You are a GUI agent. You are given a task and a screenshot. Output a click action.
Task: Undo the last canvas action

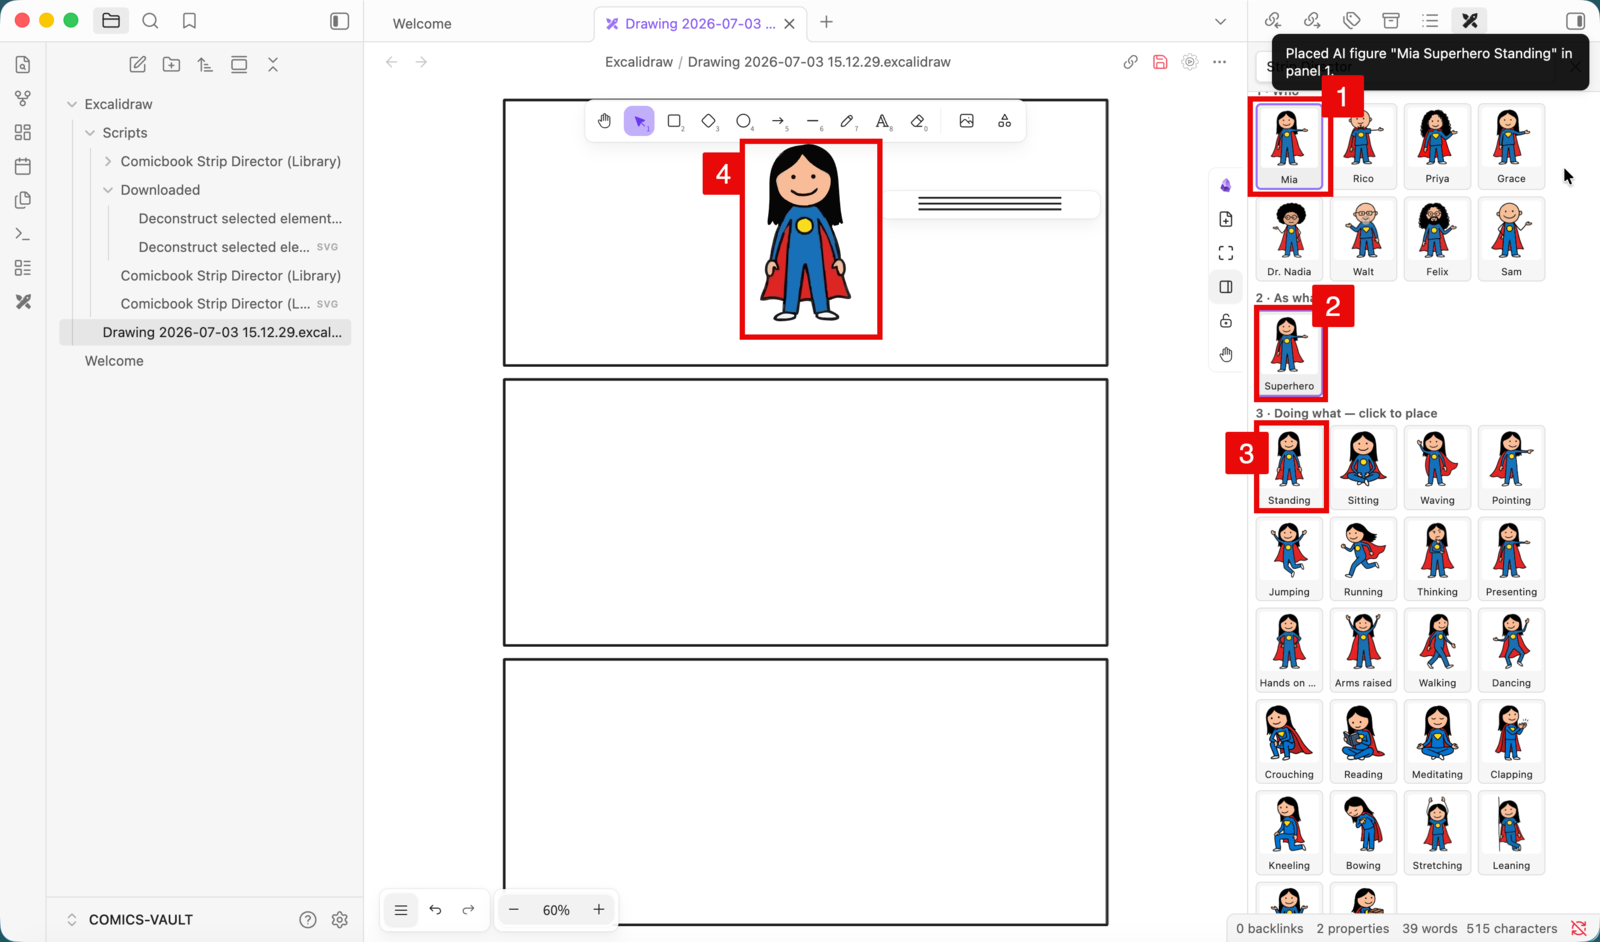[435, 909]
